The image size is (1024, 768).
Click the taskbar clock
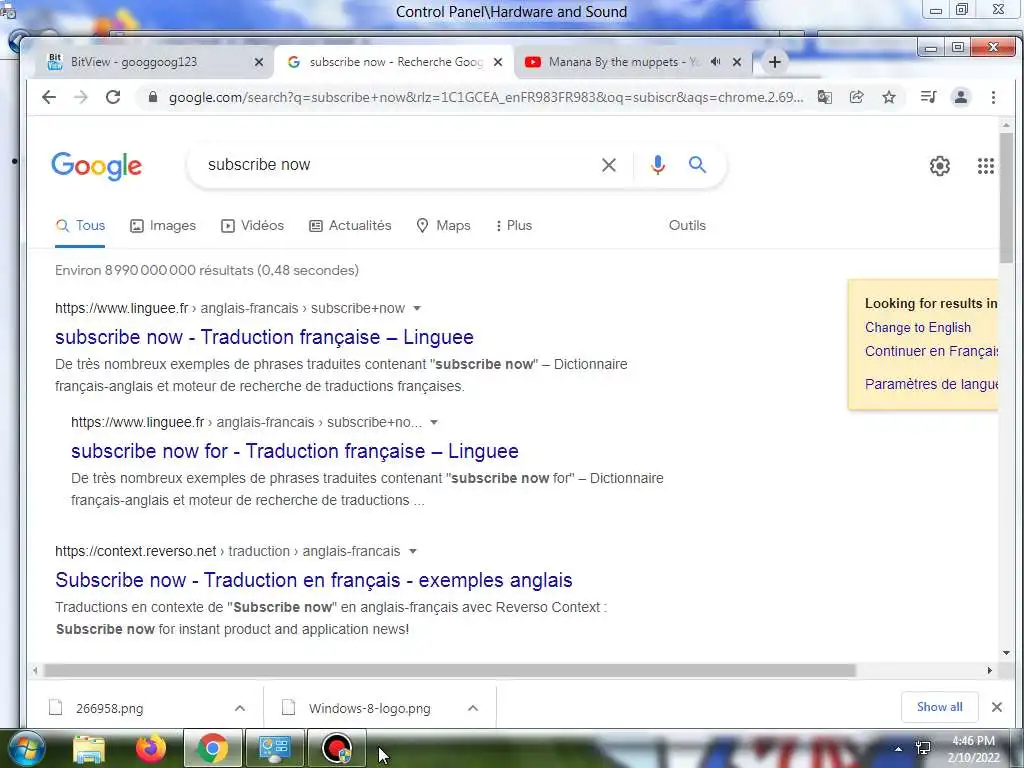tap(973, 749)
